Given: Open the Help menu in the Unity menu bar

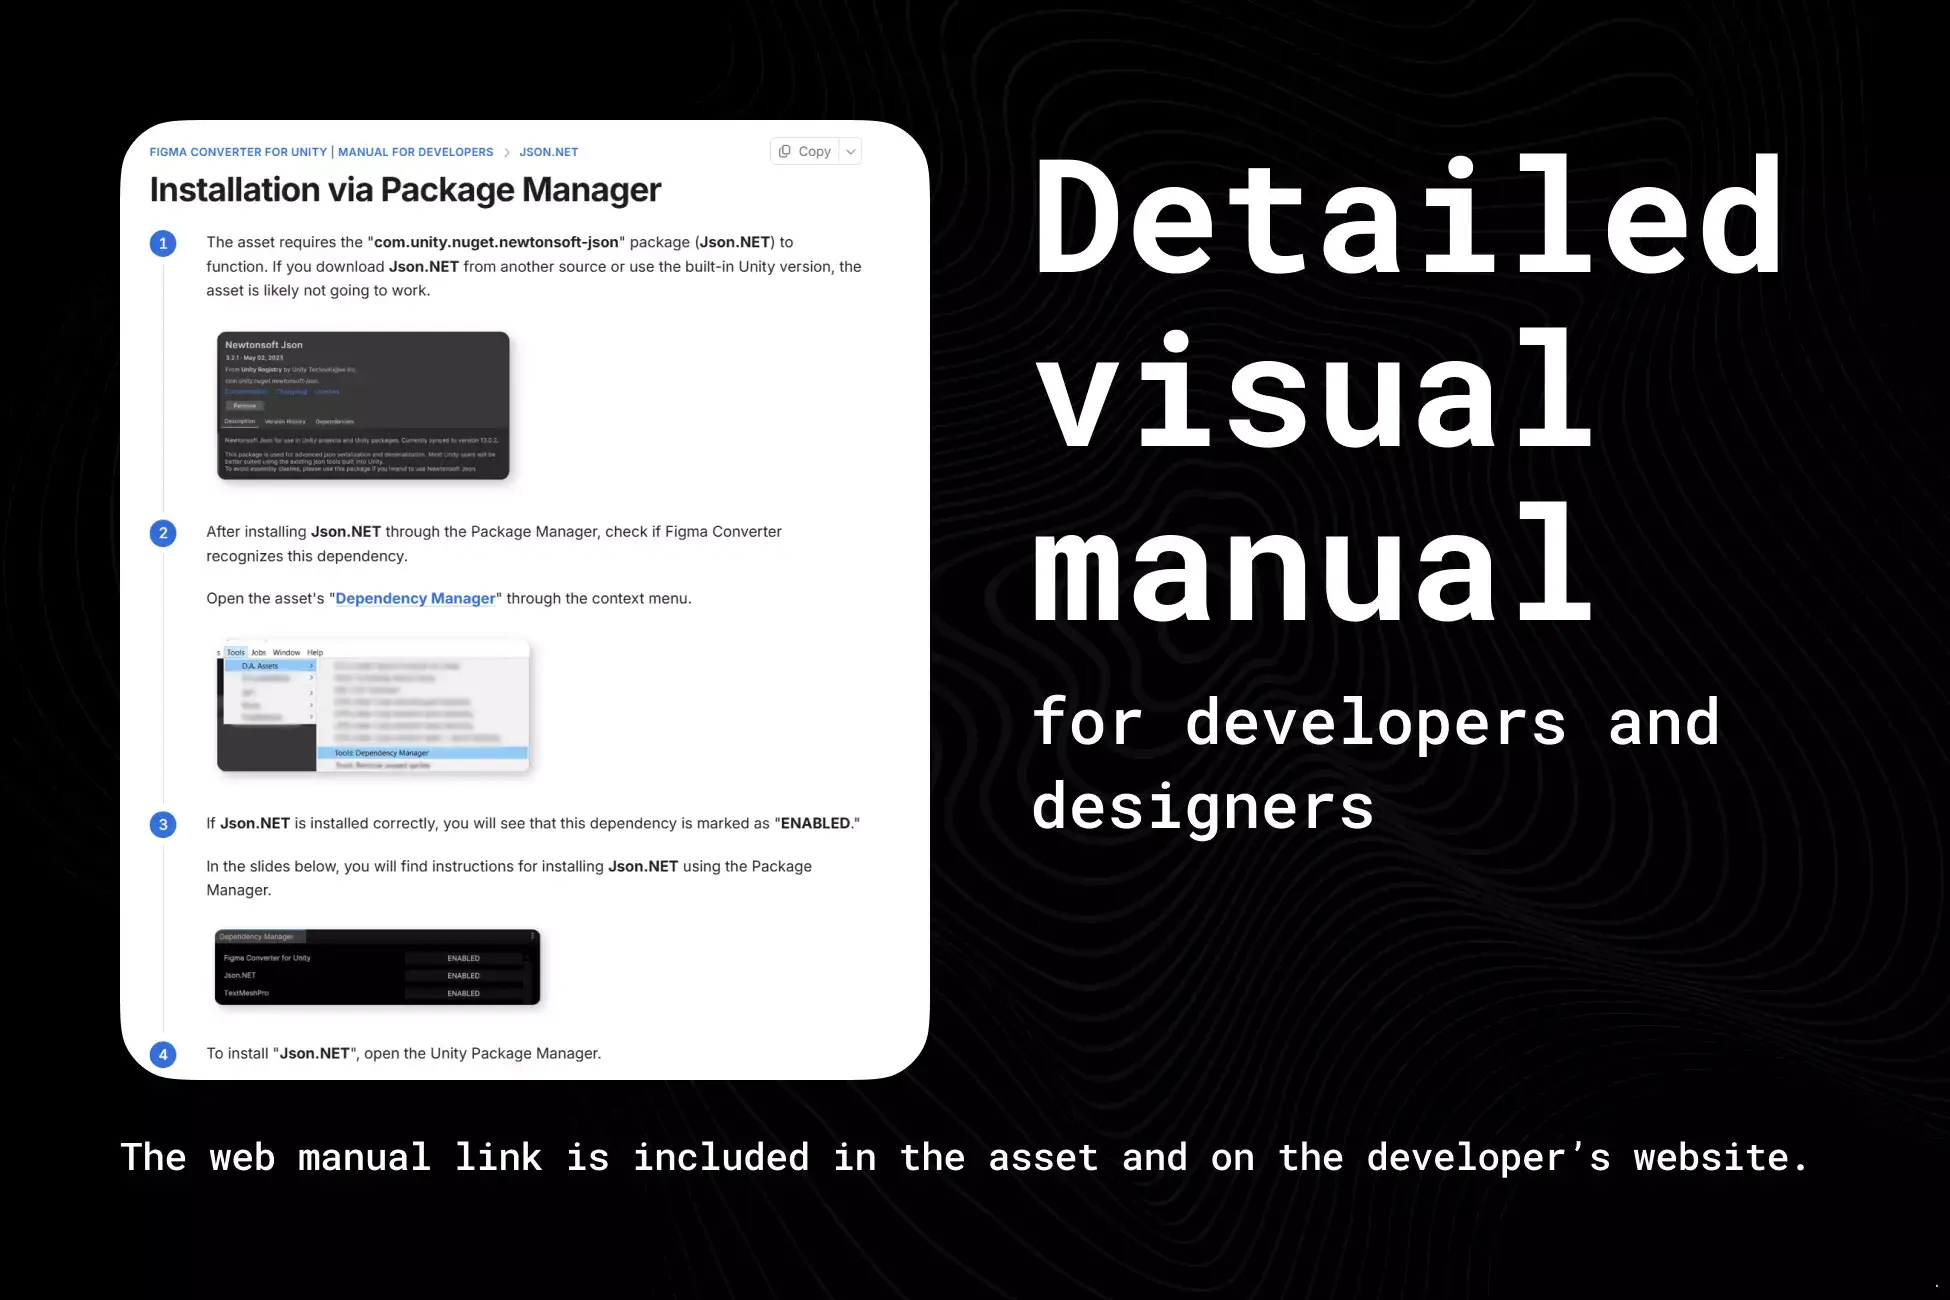Looking at the screenshot, I should point(315,652).
